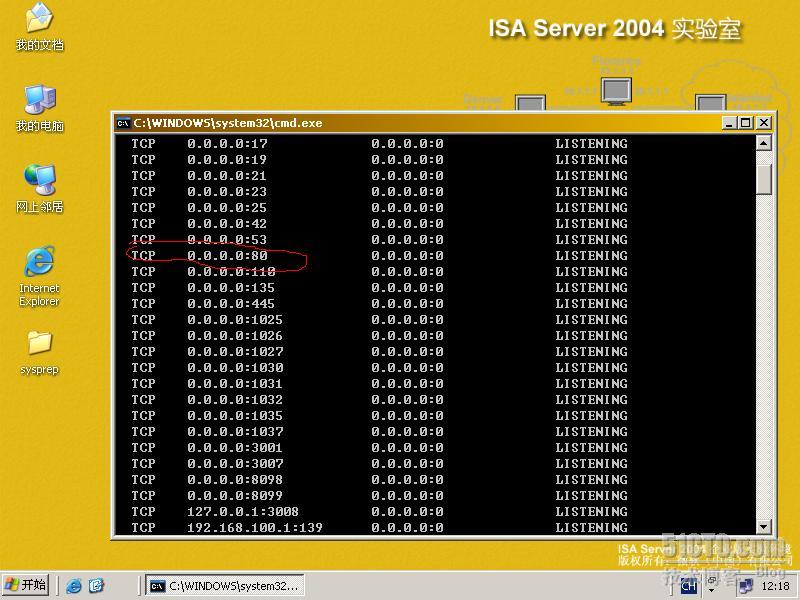Click the scrollbar down arrow in cmd window
The image size is (800, 600).
click(763, 527)
